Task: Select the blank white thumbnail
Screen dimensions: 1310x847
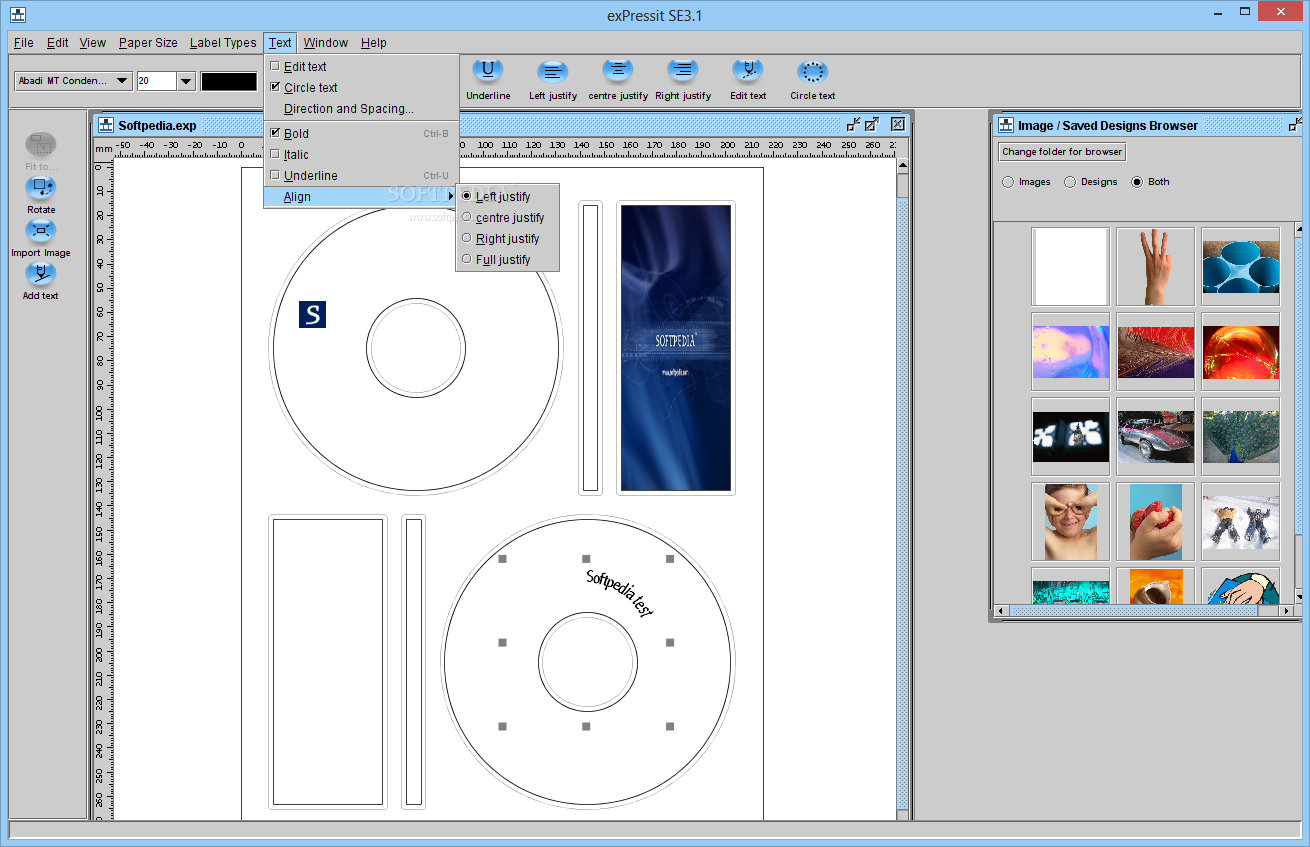Action: (1070, 266)
